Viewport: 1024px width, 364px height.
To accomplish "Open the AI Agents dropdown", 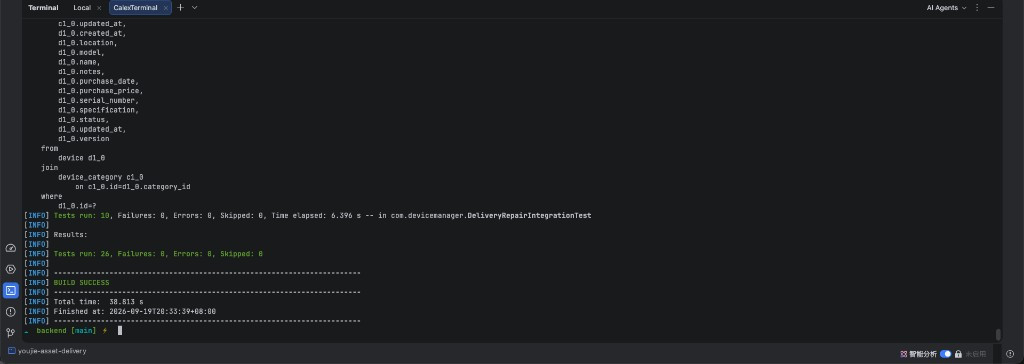I will click(946, 8).
